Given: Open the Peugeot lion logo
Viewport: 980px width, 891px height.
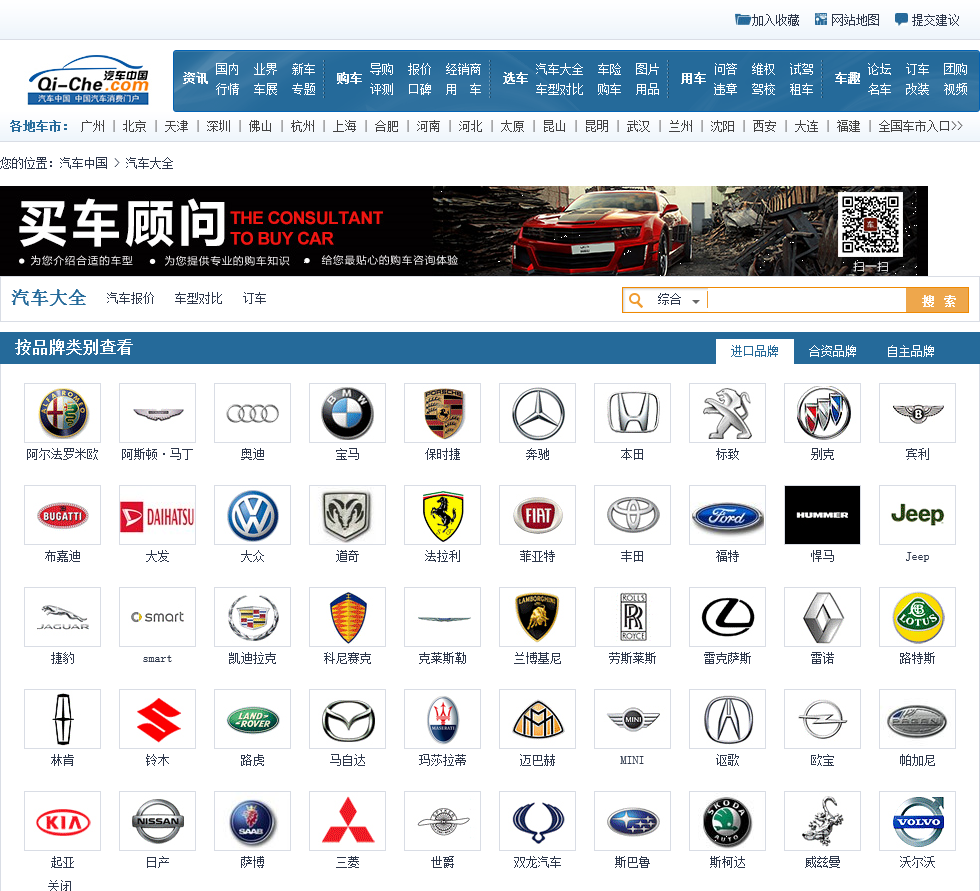Looking at the screenshot, I should pos(728,413).
